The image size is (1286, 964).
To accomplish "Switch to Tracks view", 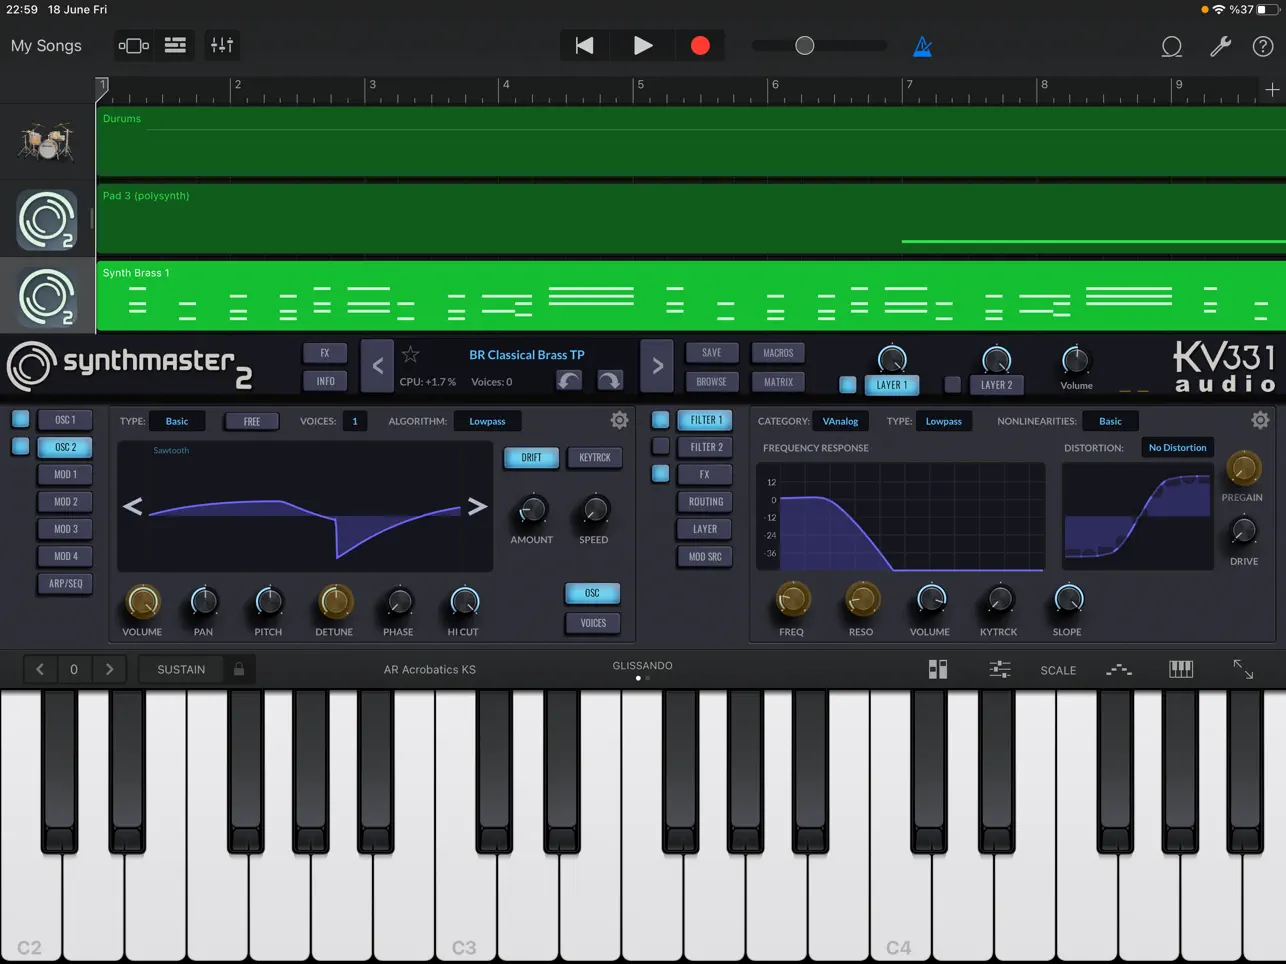I will [175, 45].
